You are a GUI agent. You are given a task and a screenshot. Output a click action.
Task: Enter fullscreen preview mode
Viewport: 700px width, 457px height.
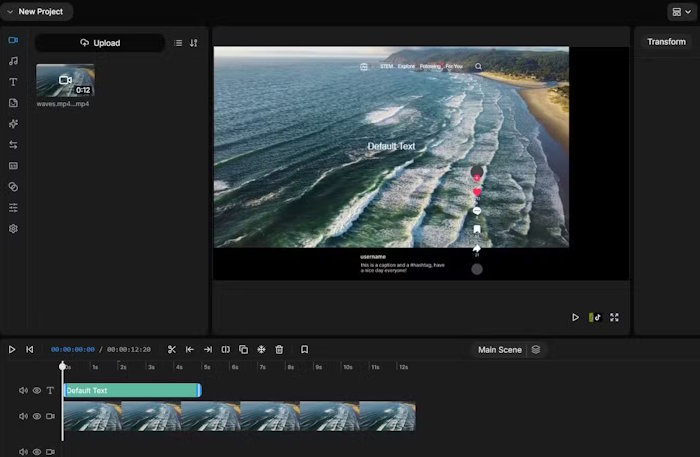point(615,317)
